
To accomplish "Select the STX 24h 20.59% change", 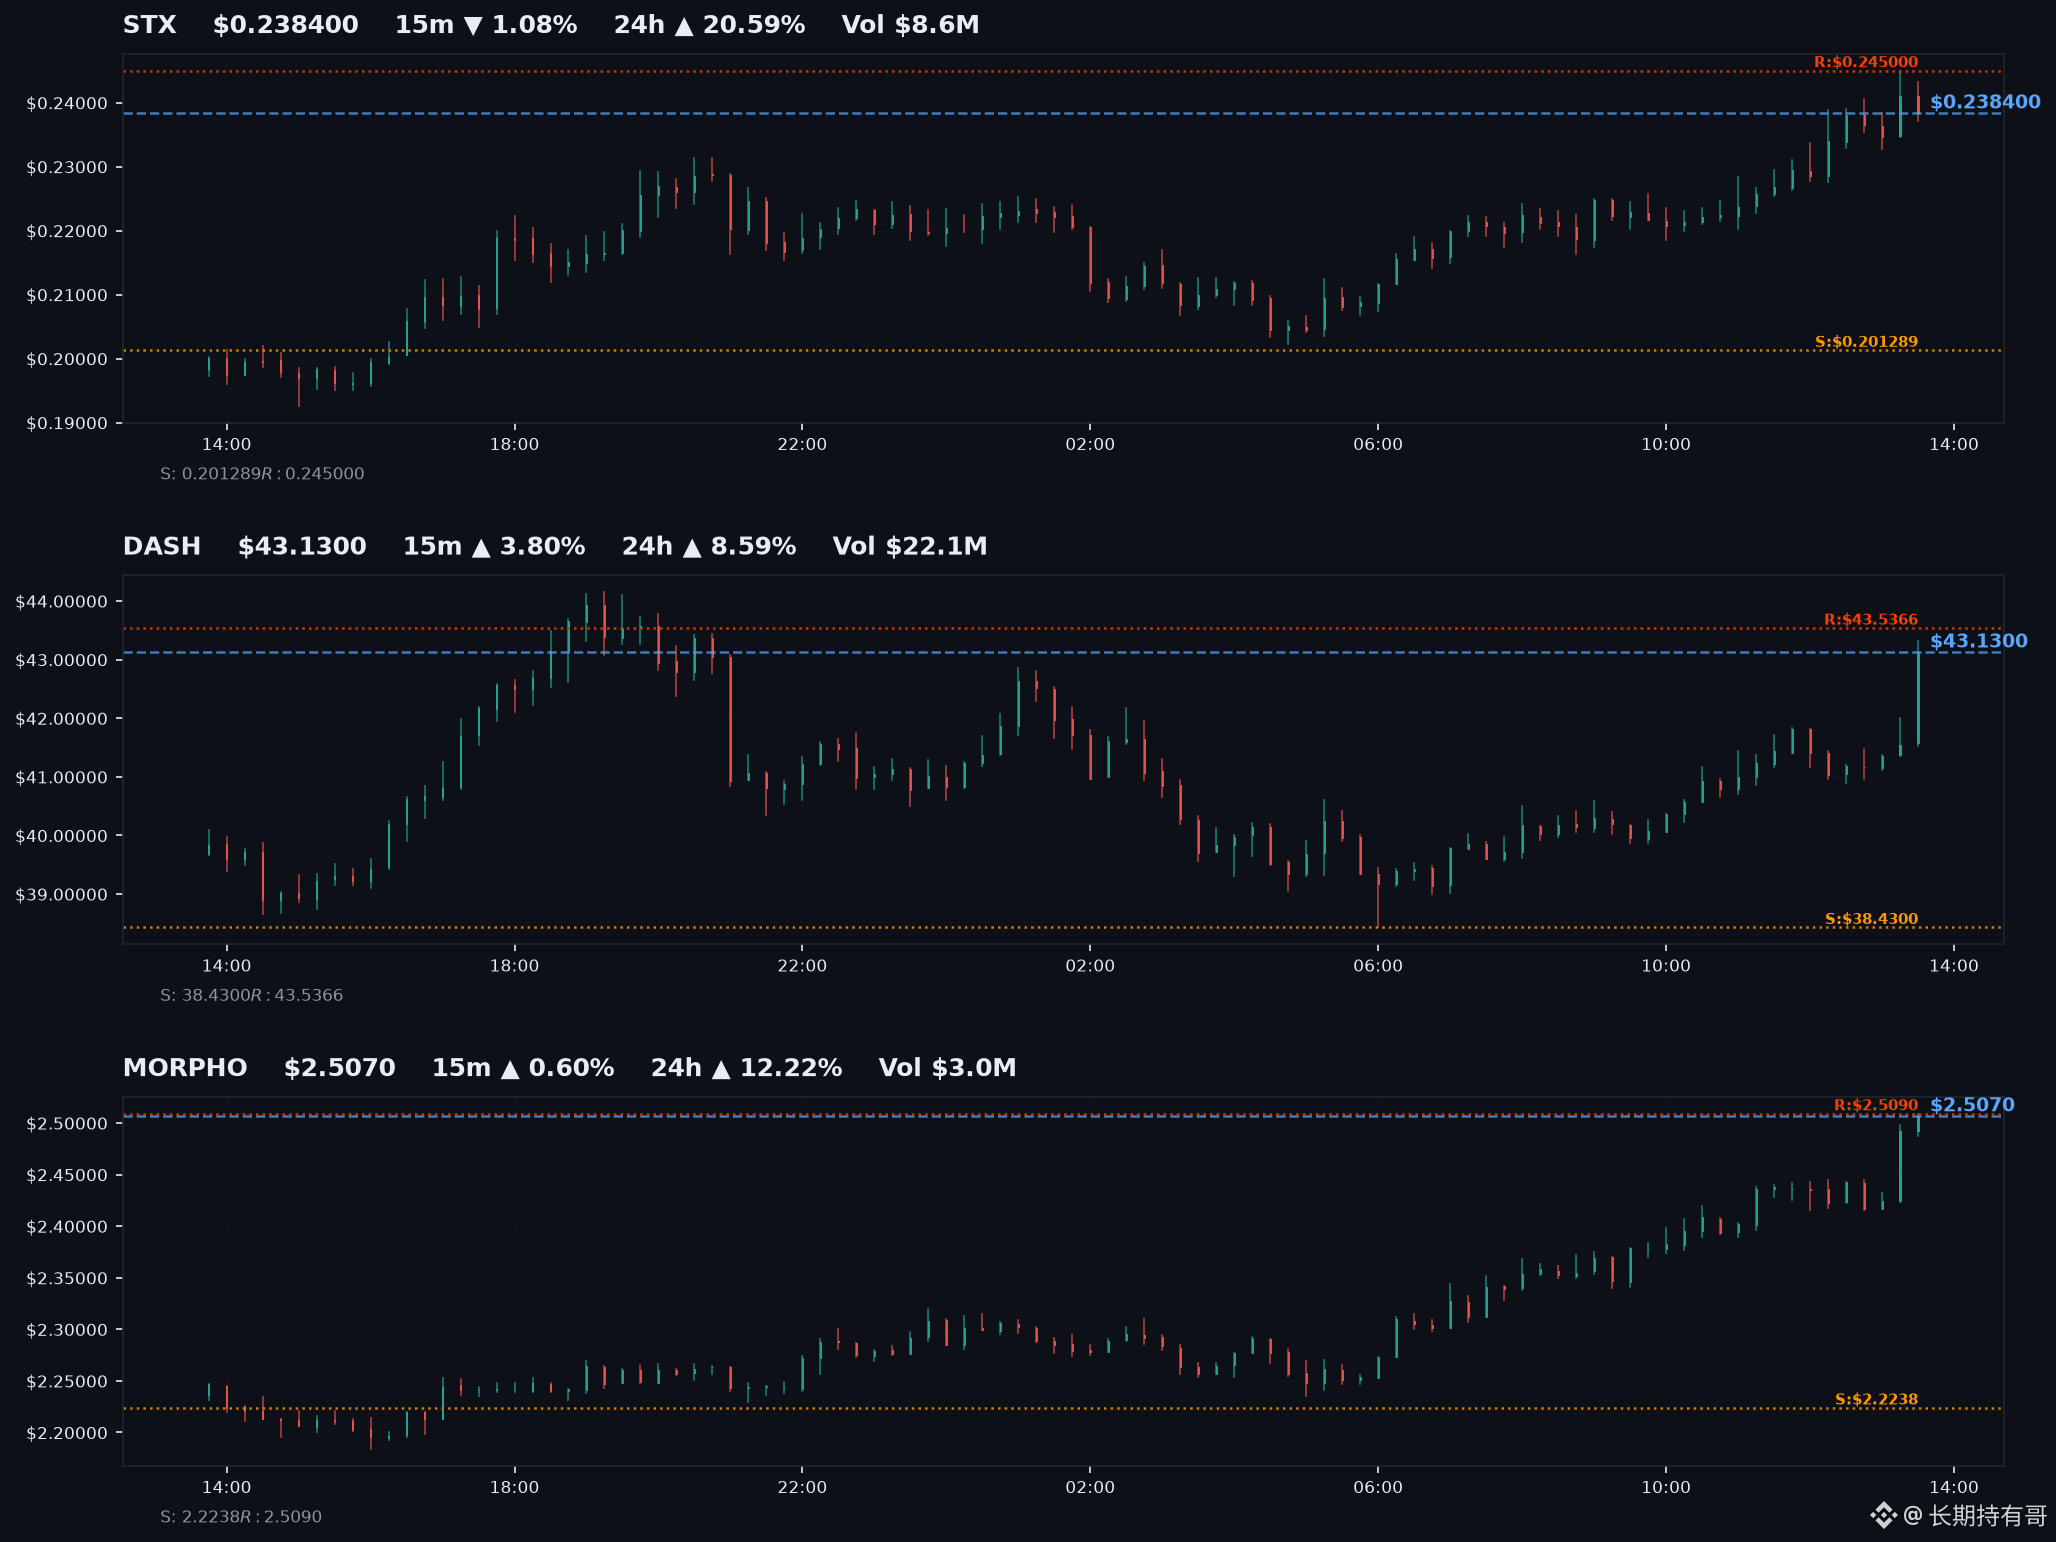I will pyautogui.click(x=709, y=25).
